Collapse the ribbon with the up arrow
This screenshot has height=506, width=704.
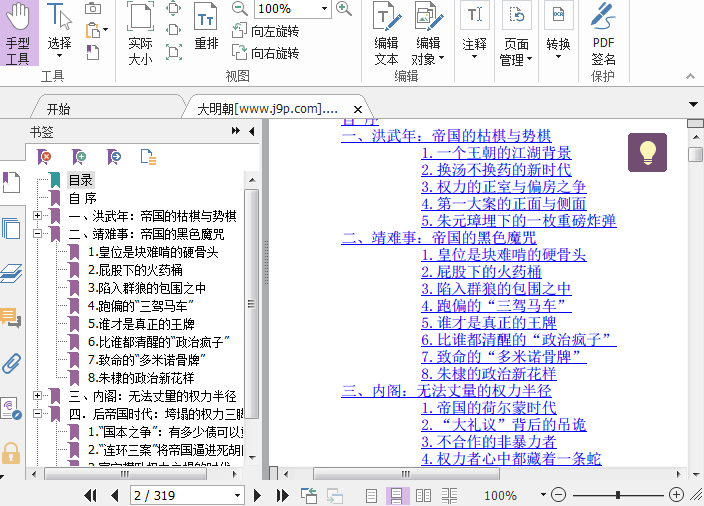point(691,76)
